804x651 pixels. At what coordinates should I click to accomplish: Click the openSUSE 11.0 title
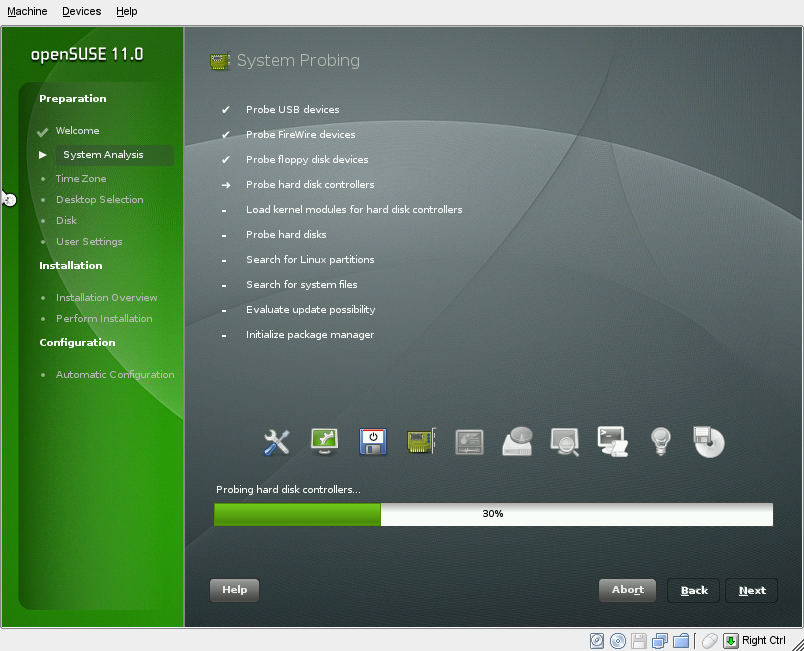(x=87, y=54)
